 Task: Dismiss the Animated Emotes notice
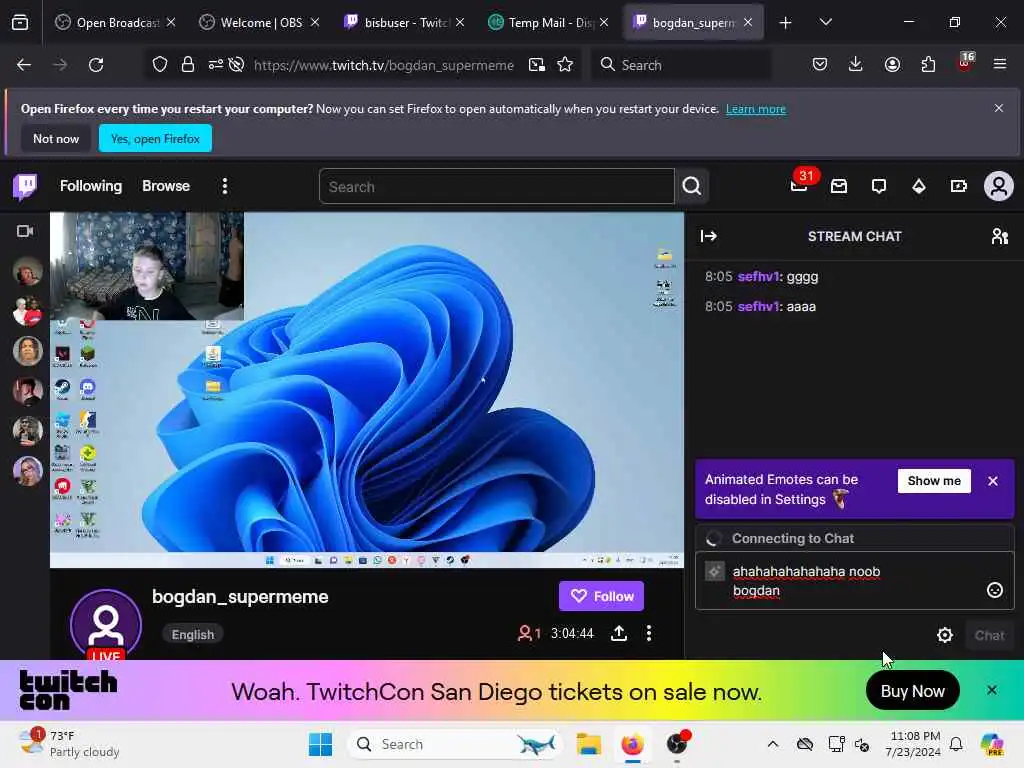click(993, 481)
